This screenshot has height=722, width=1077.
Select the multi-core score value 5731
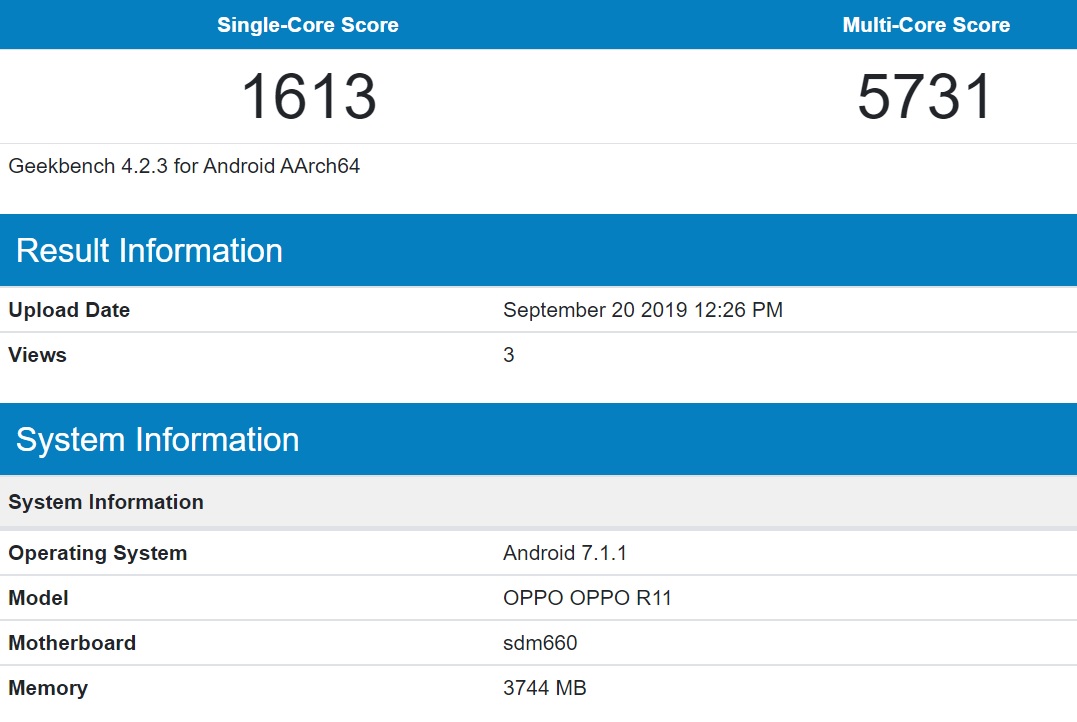(924, 95)
